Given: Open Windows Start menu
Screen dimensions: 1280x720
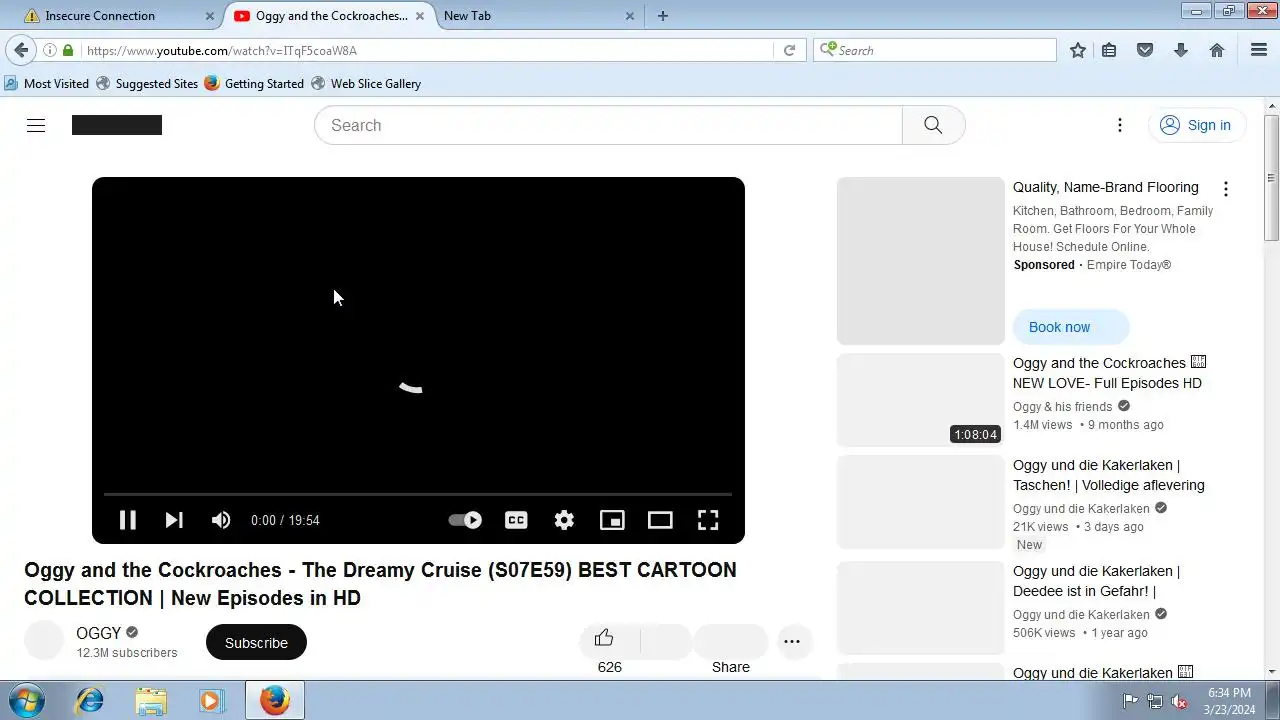Looking at the screenshot, I should tap(26, 700).
